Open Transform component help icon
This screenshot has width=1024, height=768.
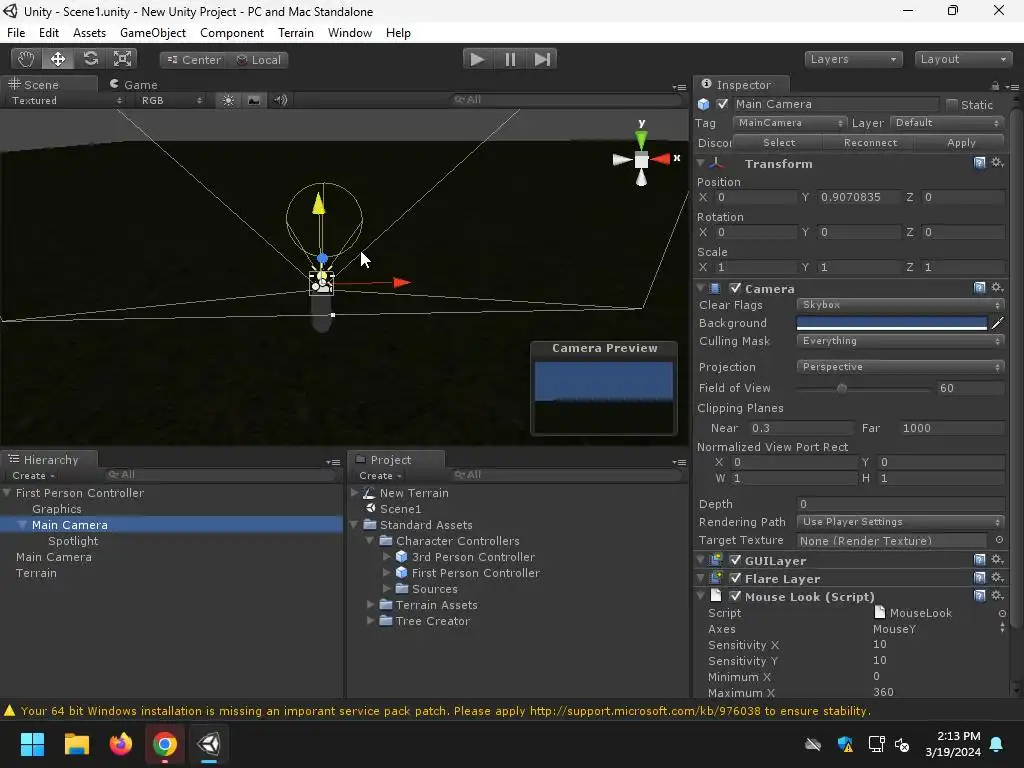979,163
